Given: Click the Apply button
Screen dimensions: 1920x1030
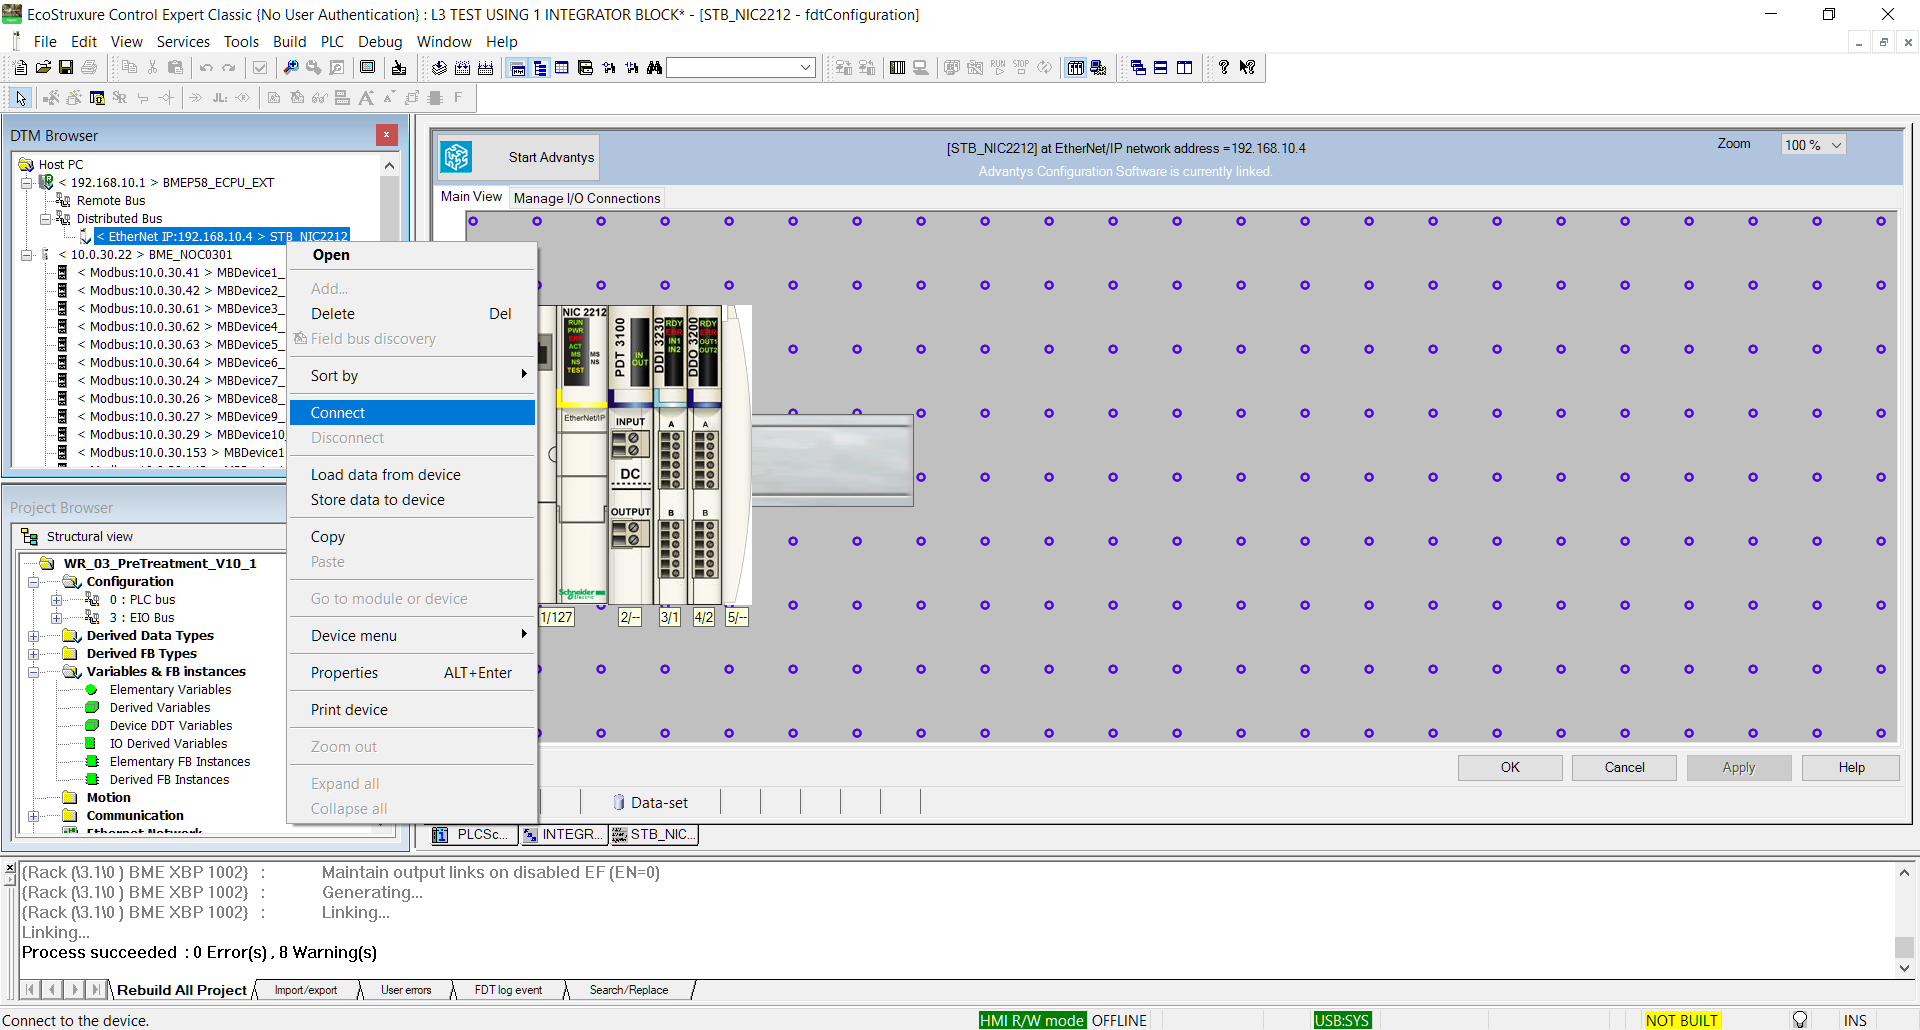Looking at the screenshot, I should pyautogui.click(x=1739, y=768).
